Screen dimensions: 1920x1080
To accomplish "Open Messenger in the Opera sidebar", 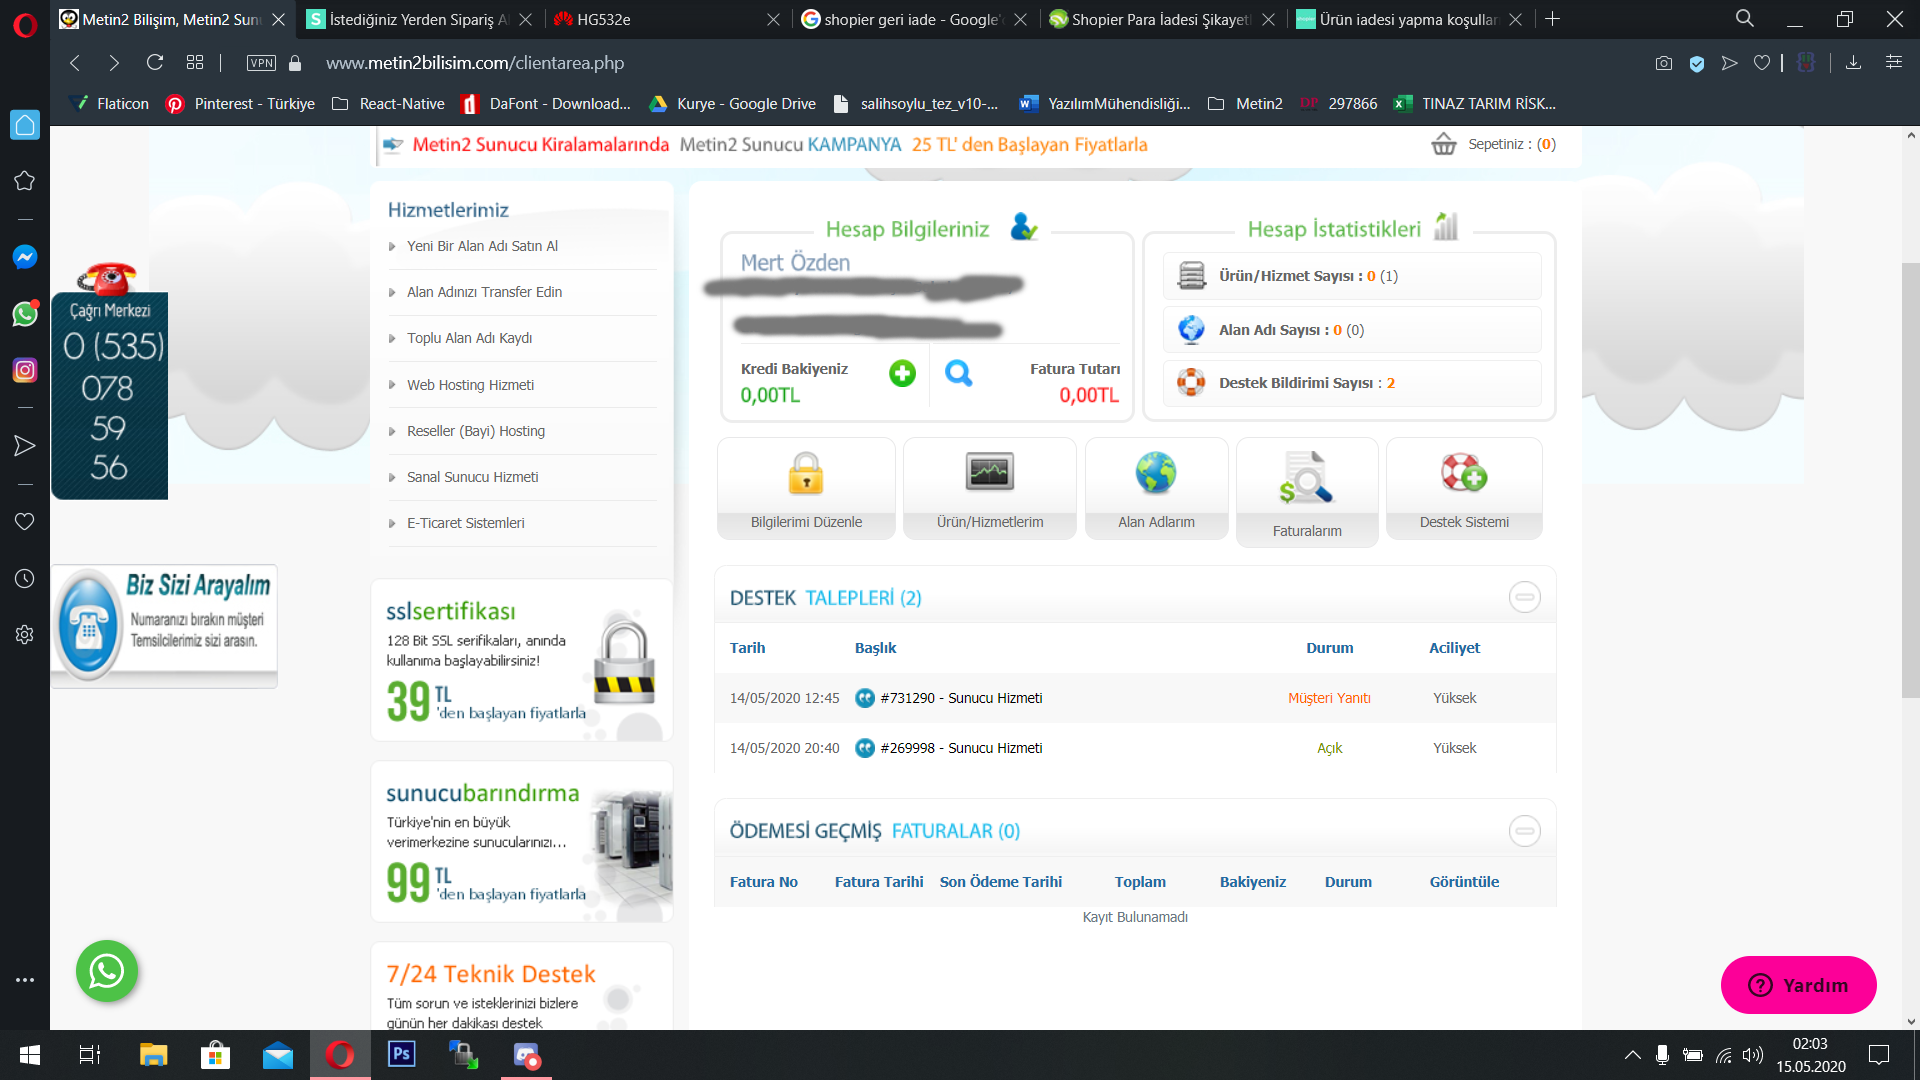I will [x=25, y=257].
